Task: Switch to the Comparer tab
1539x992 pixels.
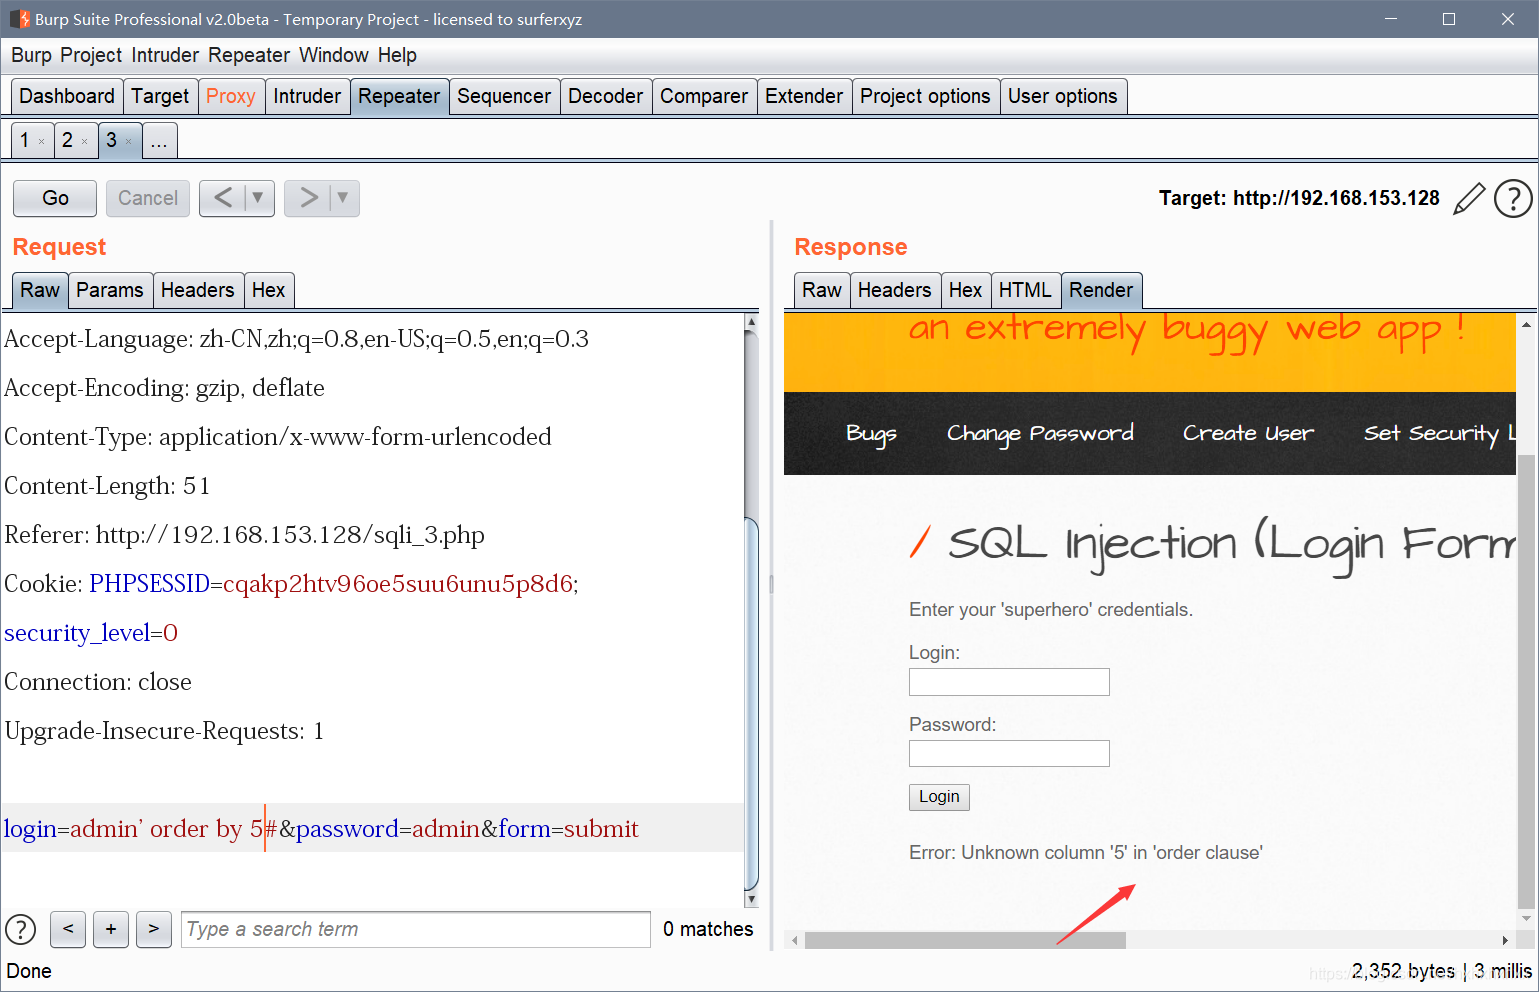Action: [704, 96]
